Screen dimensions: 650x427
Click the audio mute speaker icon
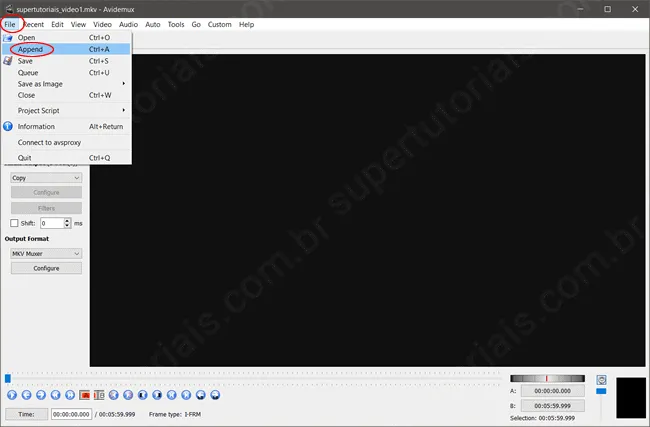[x=601, y=380]
